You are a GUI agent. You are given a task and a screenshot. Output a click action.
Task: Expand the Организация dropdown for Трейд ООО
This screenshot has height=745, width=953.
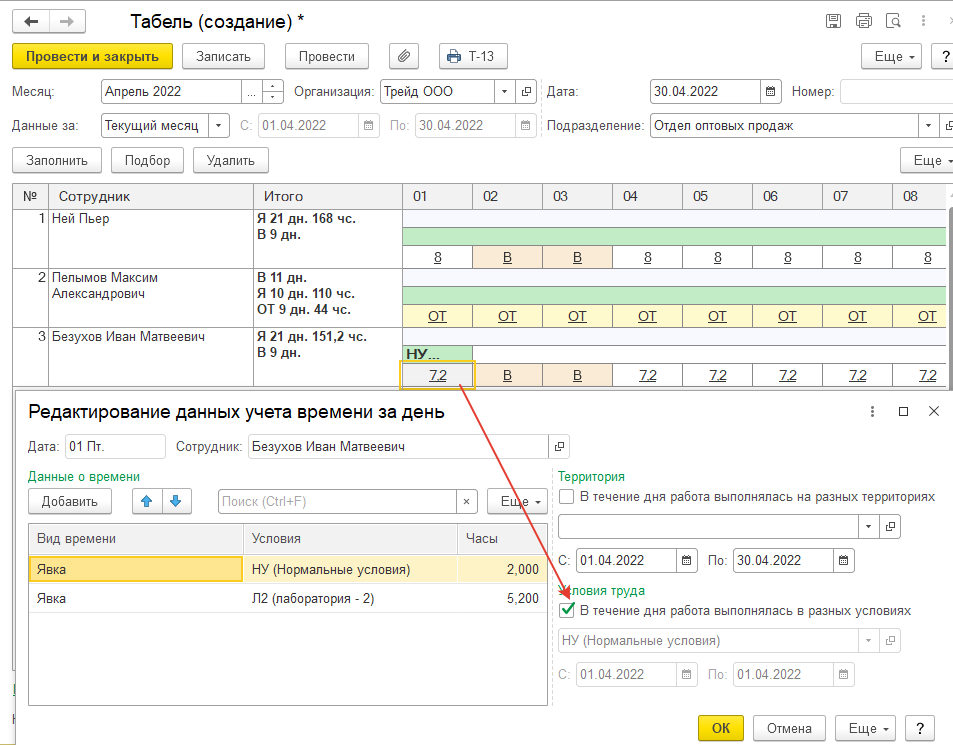505,92
